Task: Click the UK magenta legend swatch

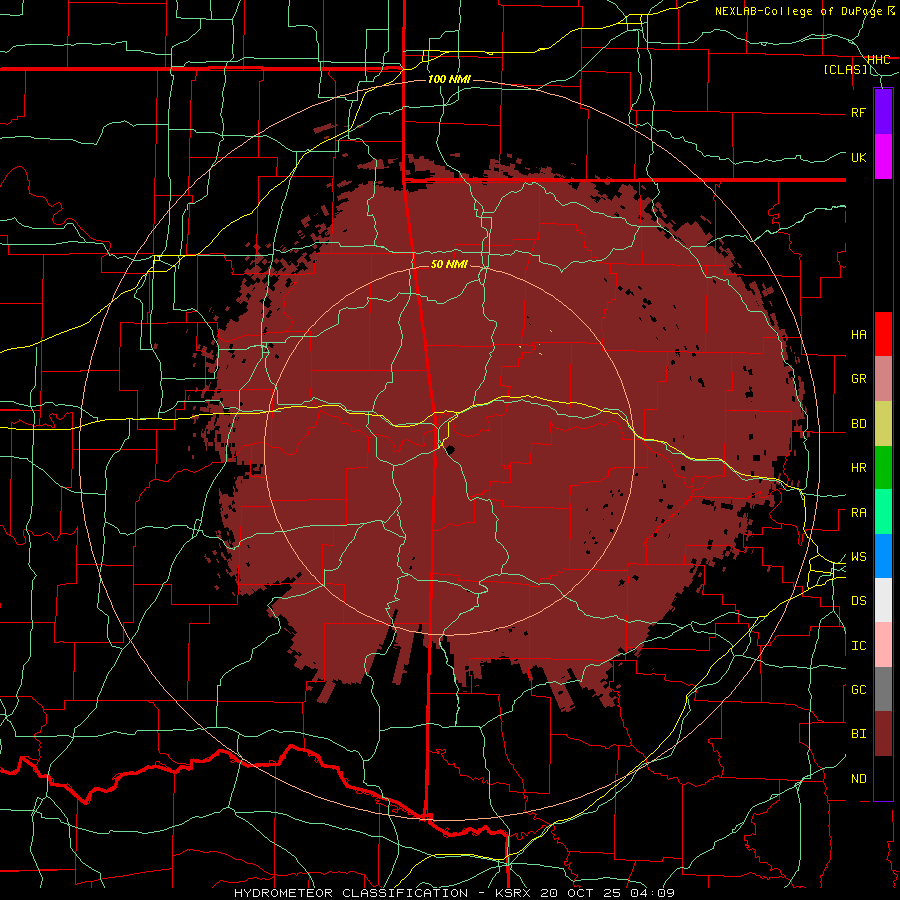Action: (x=883, y=157)
